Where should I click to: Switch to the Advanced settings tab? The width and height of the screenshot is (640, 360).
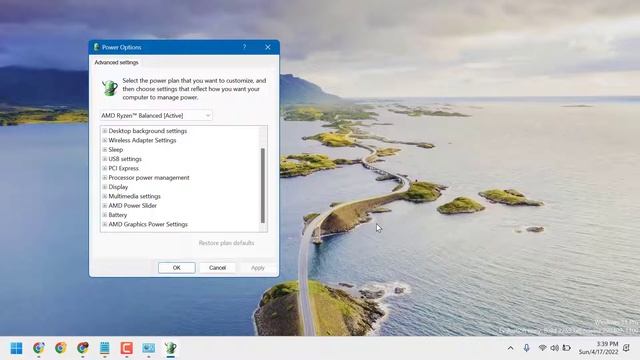[x=116, y=62]
